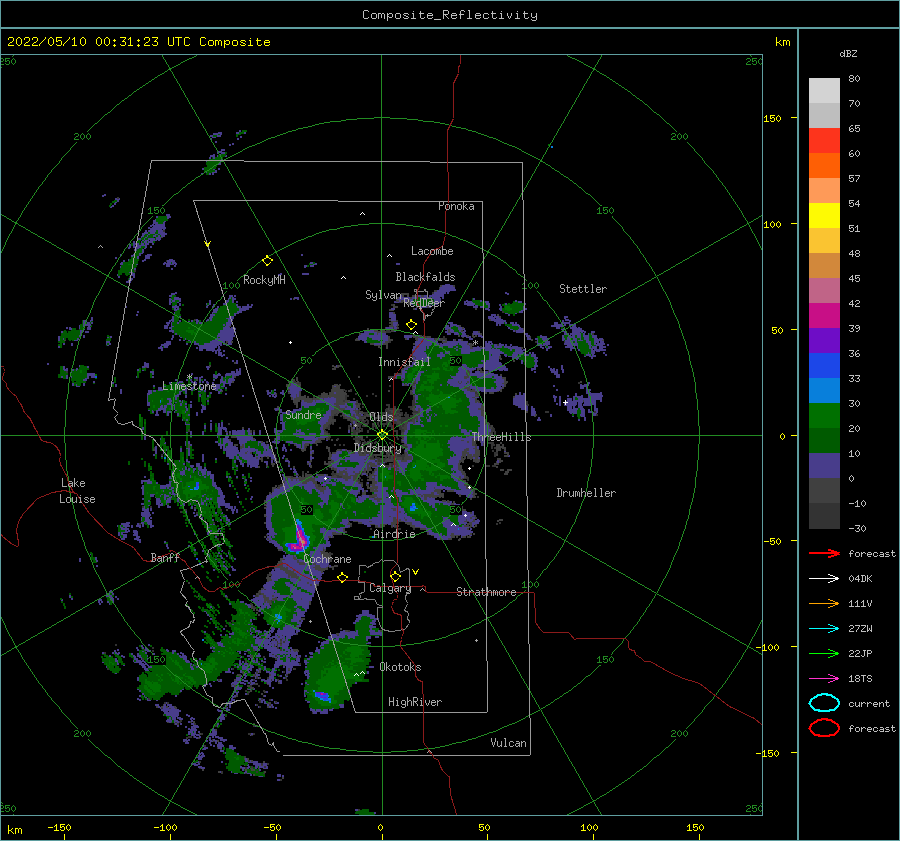Click the Olds city label
Viewport: 900px width, 841px height.
[381, 417]
